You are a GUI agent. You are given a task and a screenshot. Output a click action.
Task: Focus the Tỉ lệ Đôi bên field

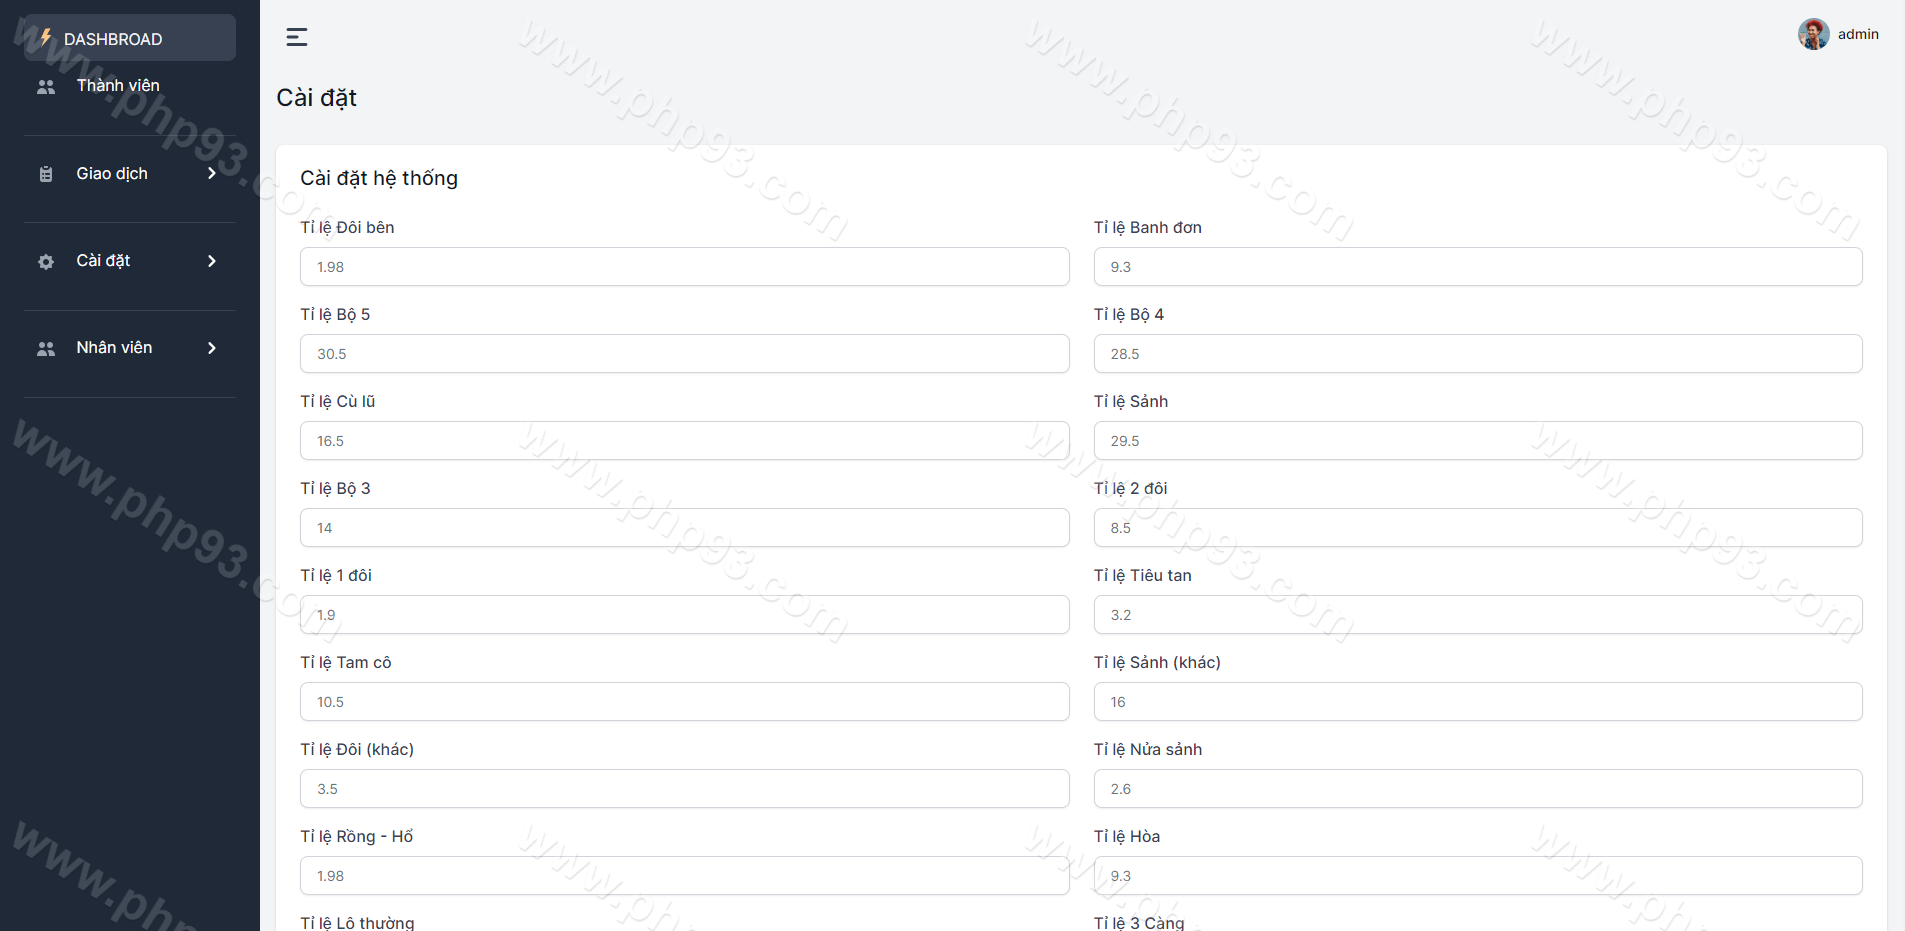coord(684,267)
